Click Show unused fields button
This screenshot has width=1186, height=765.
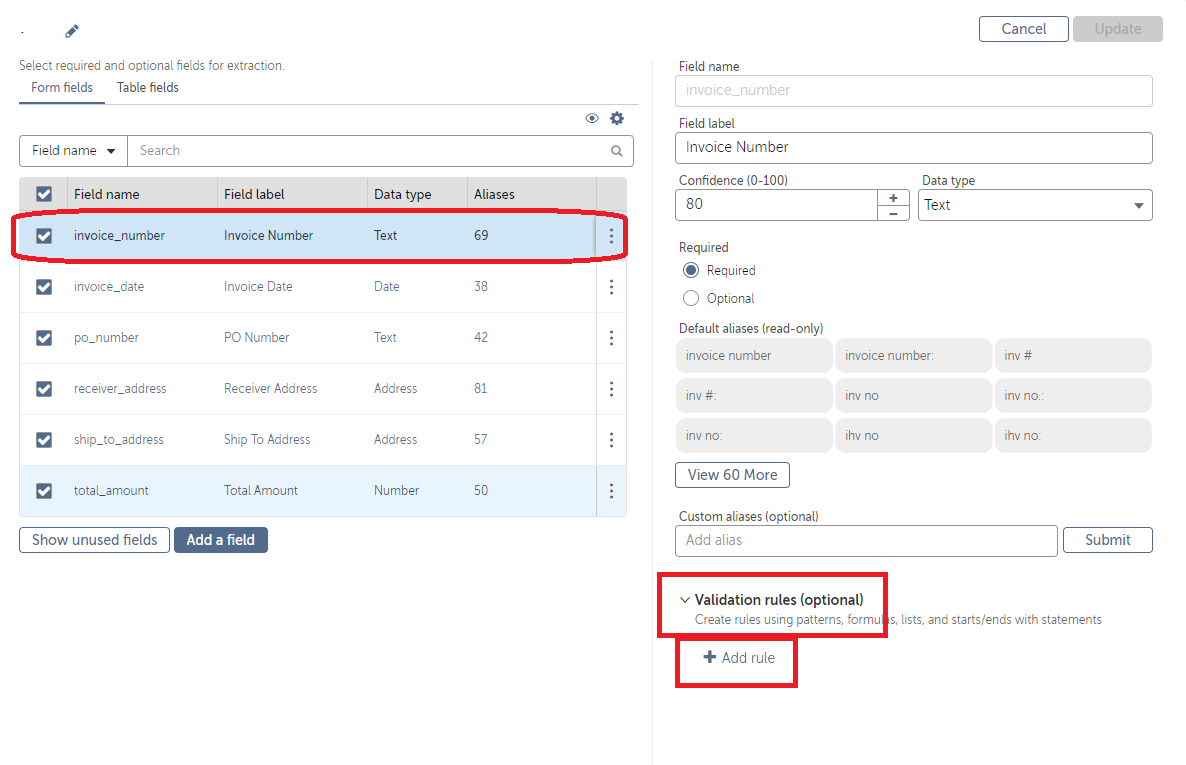click(95, 540)
